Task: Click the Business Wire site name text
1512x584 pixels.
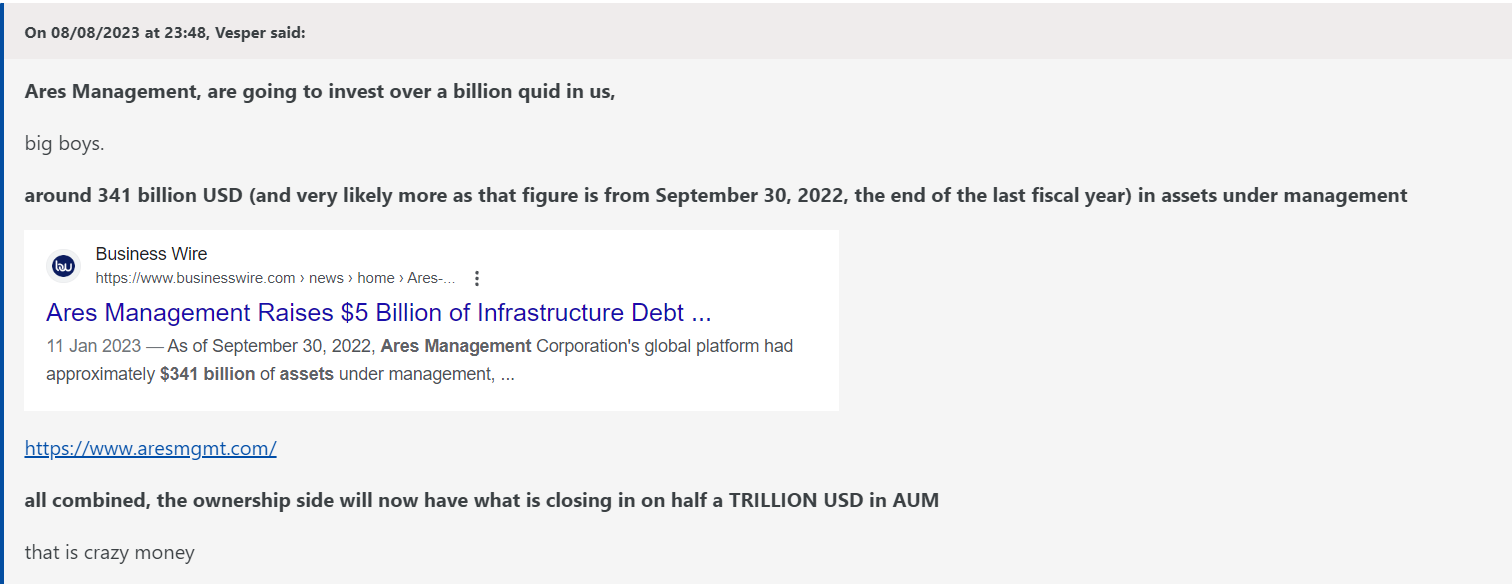Action: (x=151, y=254)
